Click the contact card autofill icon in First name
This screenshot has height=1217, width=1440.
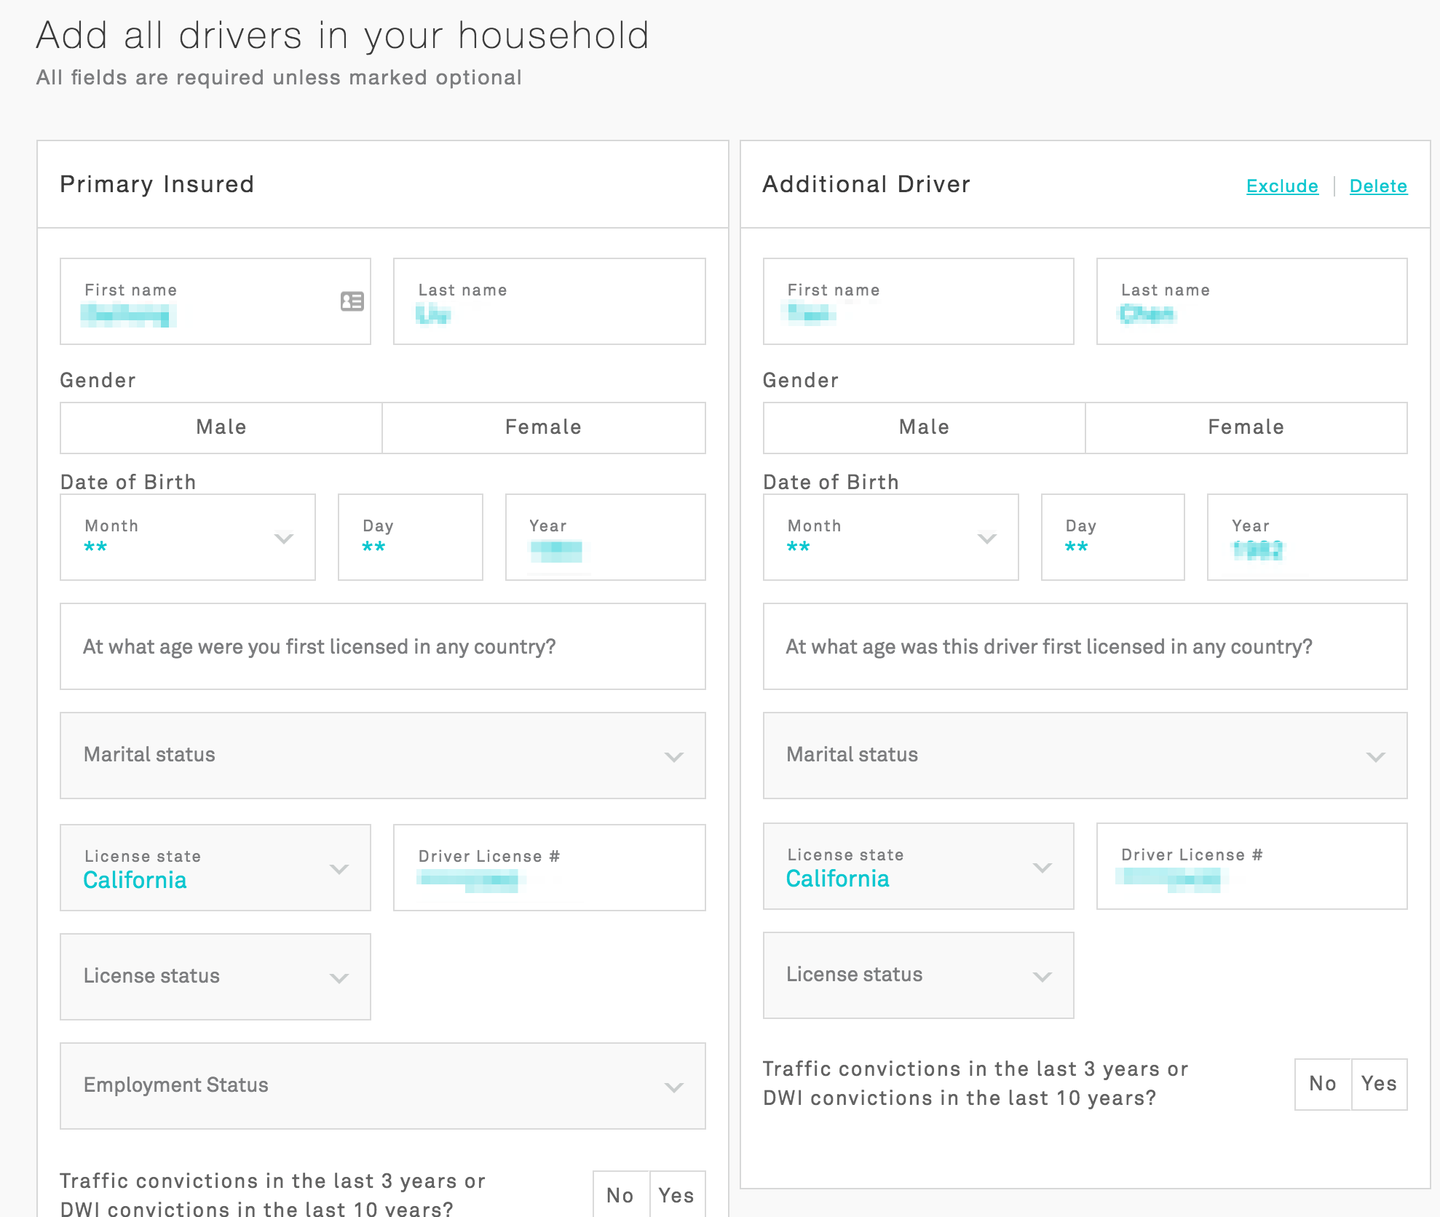(352, 301)
